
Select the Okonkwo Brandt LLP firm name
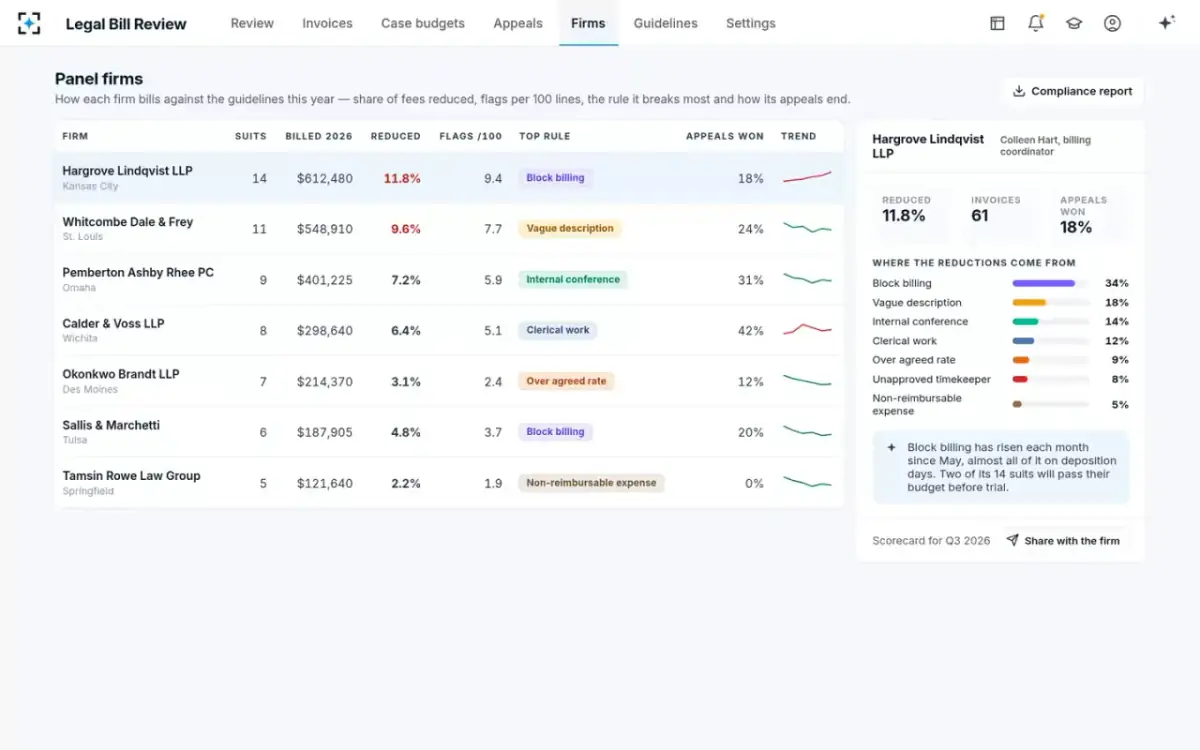[x=121, y=374]
